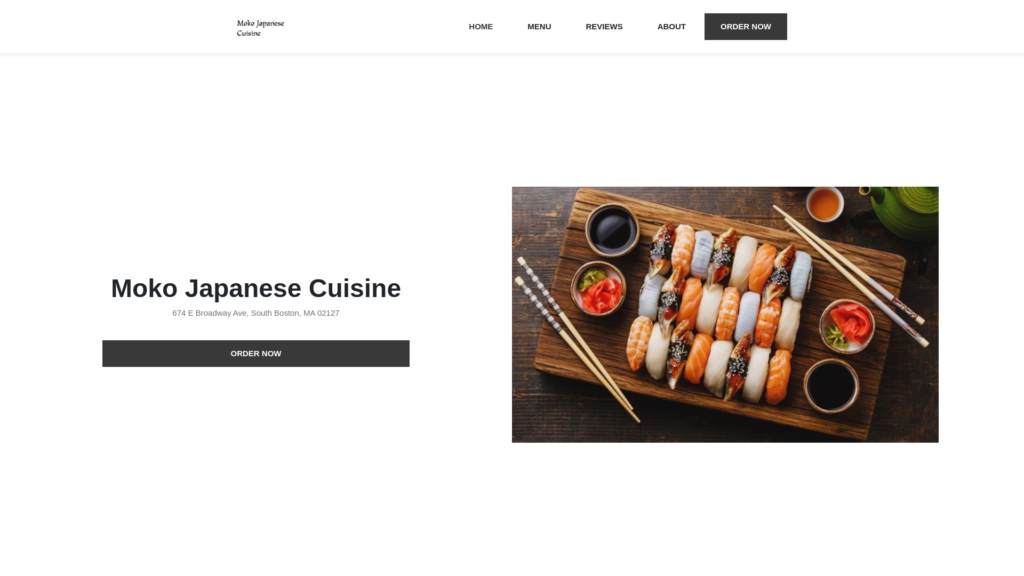Go to the HOME page

[x=481, y=27]
